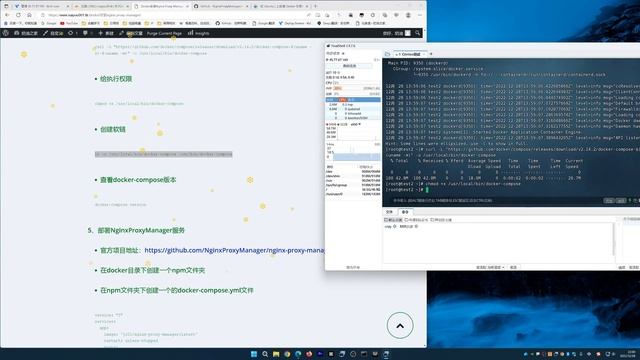Click the 给执行权限 bullet heading
The width and height of the screenshot is (640, 360).
[116, 79]
